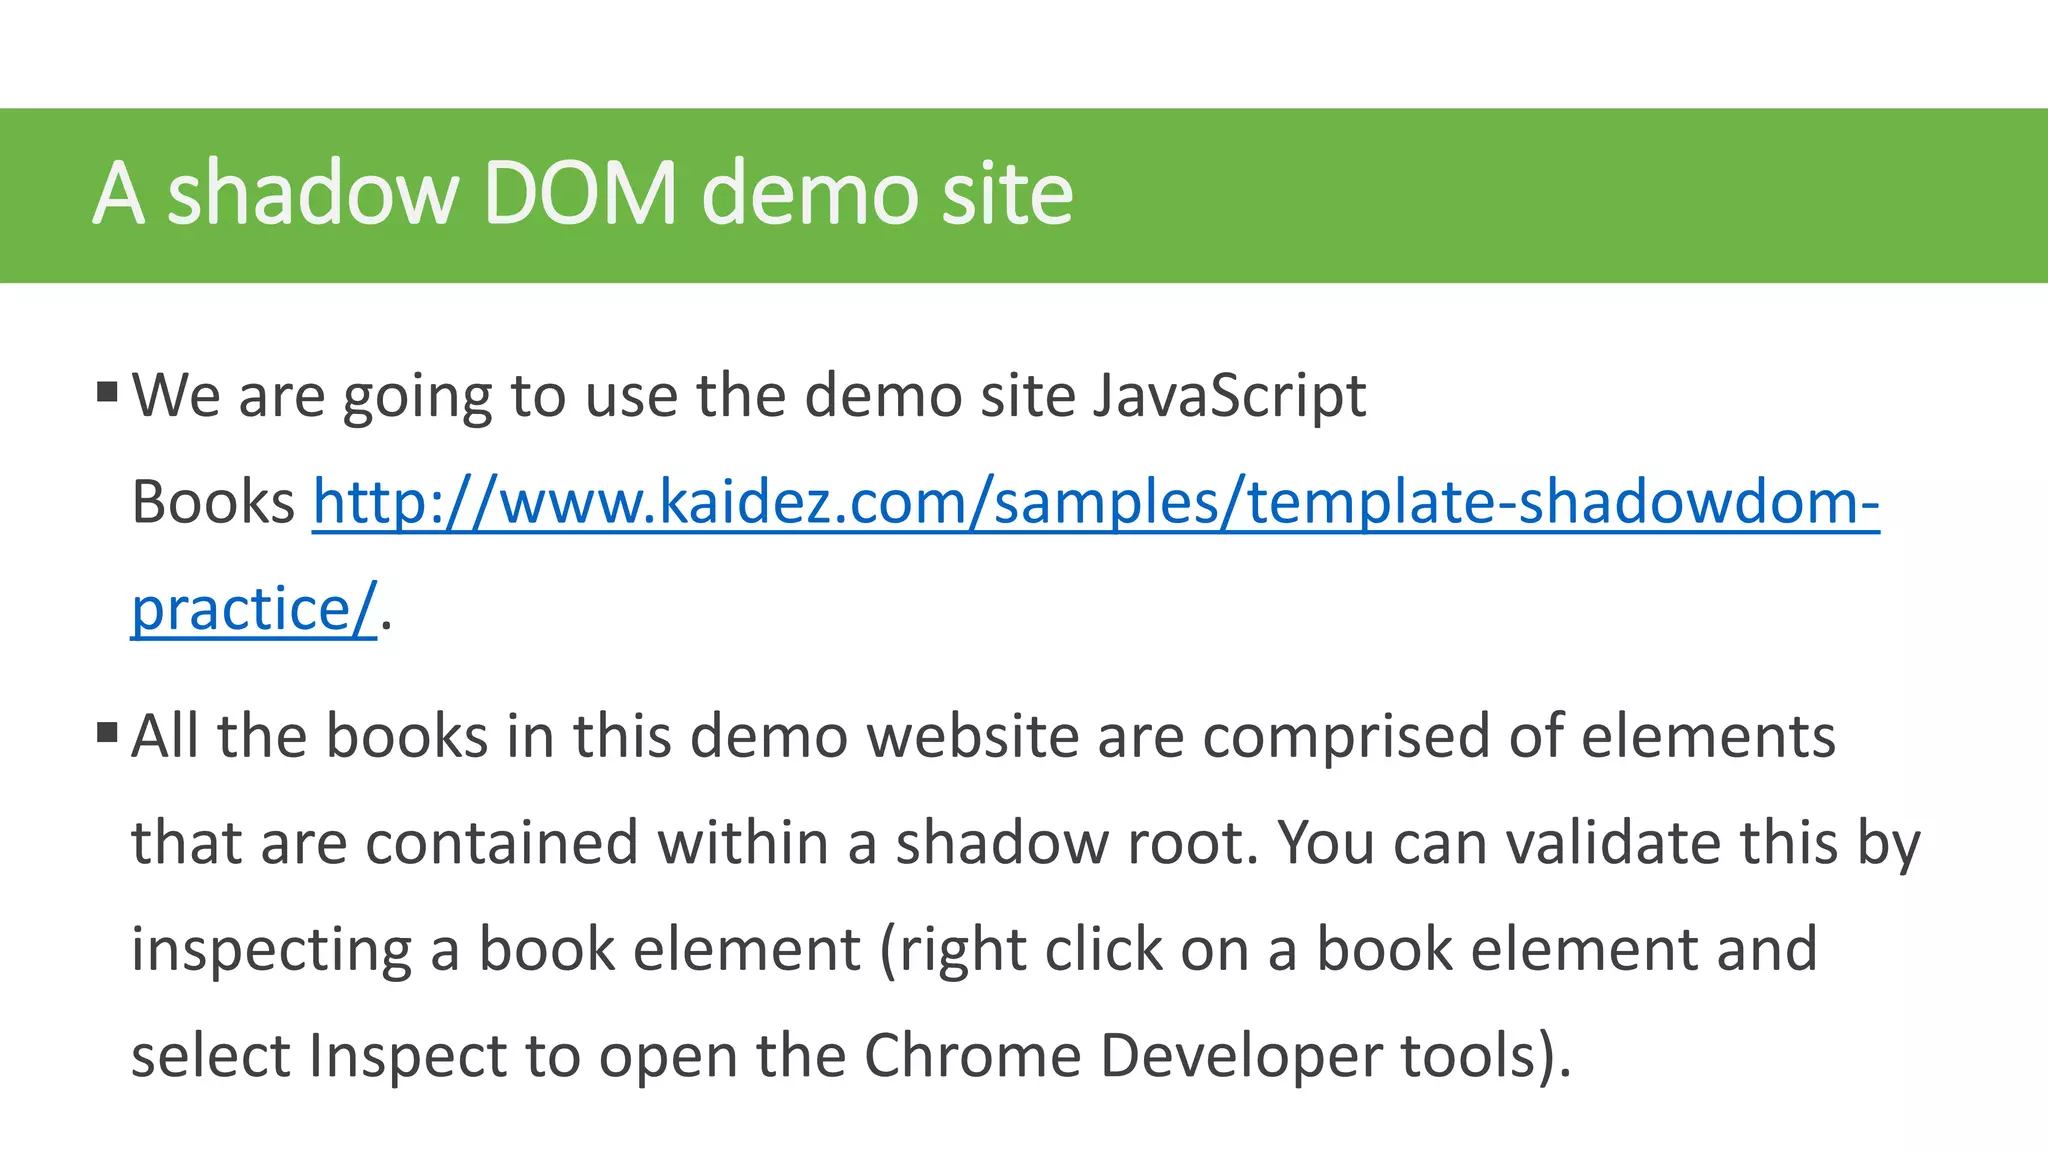Click the word 'Books' before the URL

click(x=213, y=501)
